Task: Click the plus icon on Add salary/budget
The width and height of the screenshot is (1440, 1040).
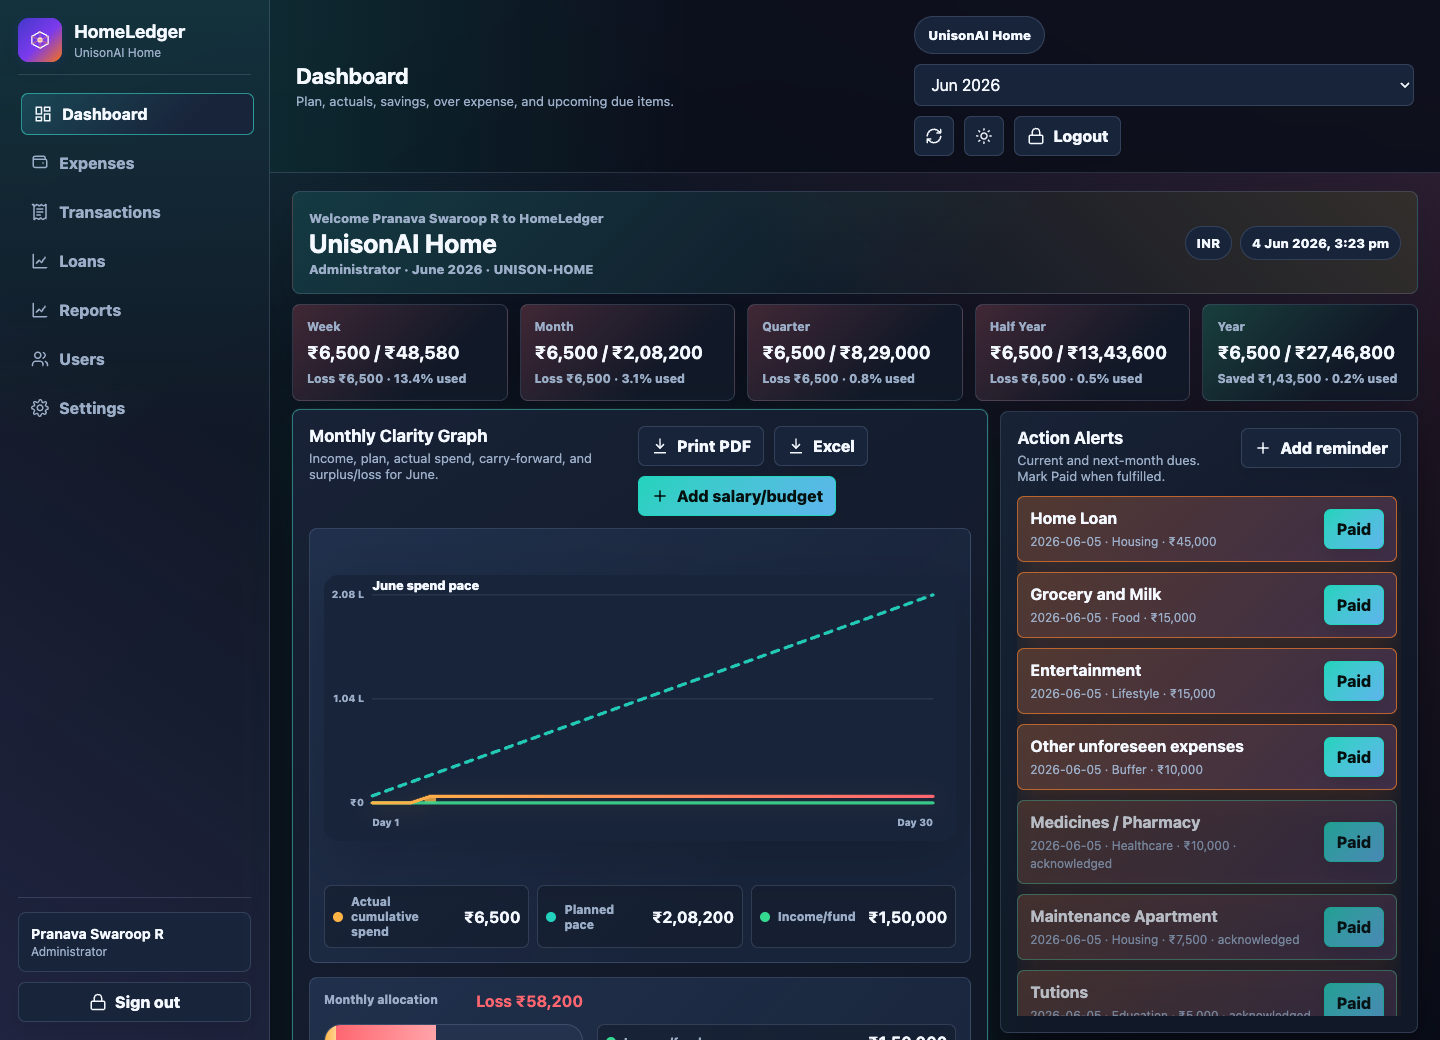Action: (x=660, y=496)
